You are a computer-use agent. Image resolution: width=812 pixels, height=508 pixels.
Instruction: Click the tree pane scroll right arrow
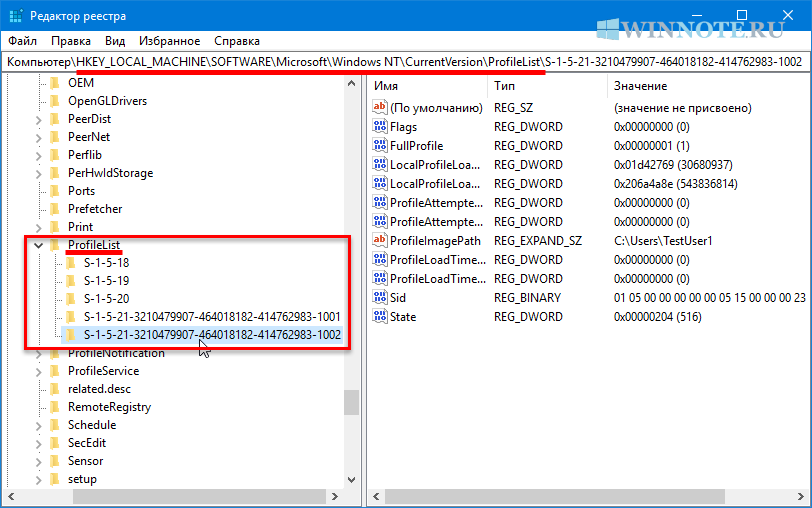(335, 497)
